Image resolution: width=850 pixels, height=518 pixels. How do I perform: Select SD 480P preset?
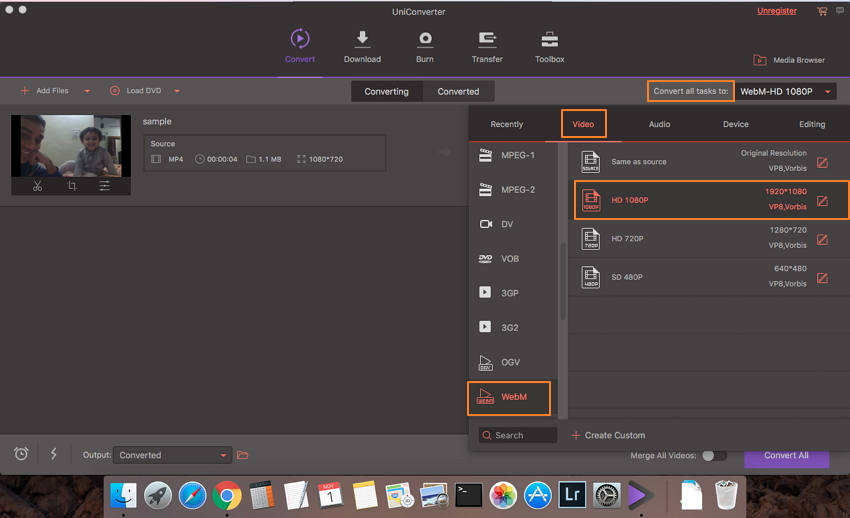(x=708, y=277)
